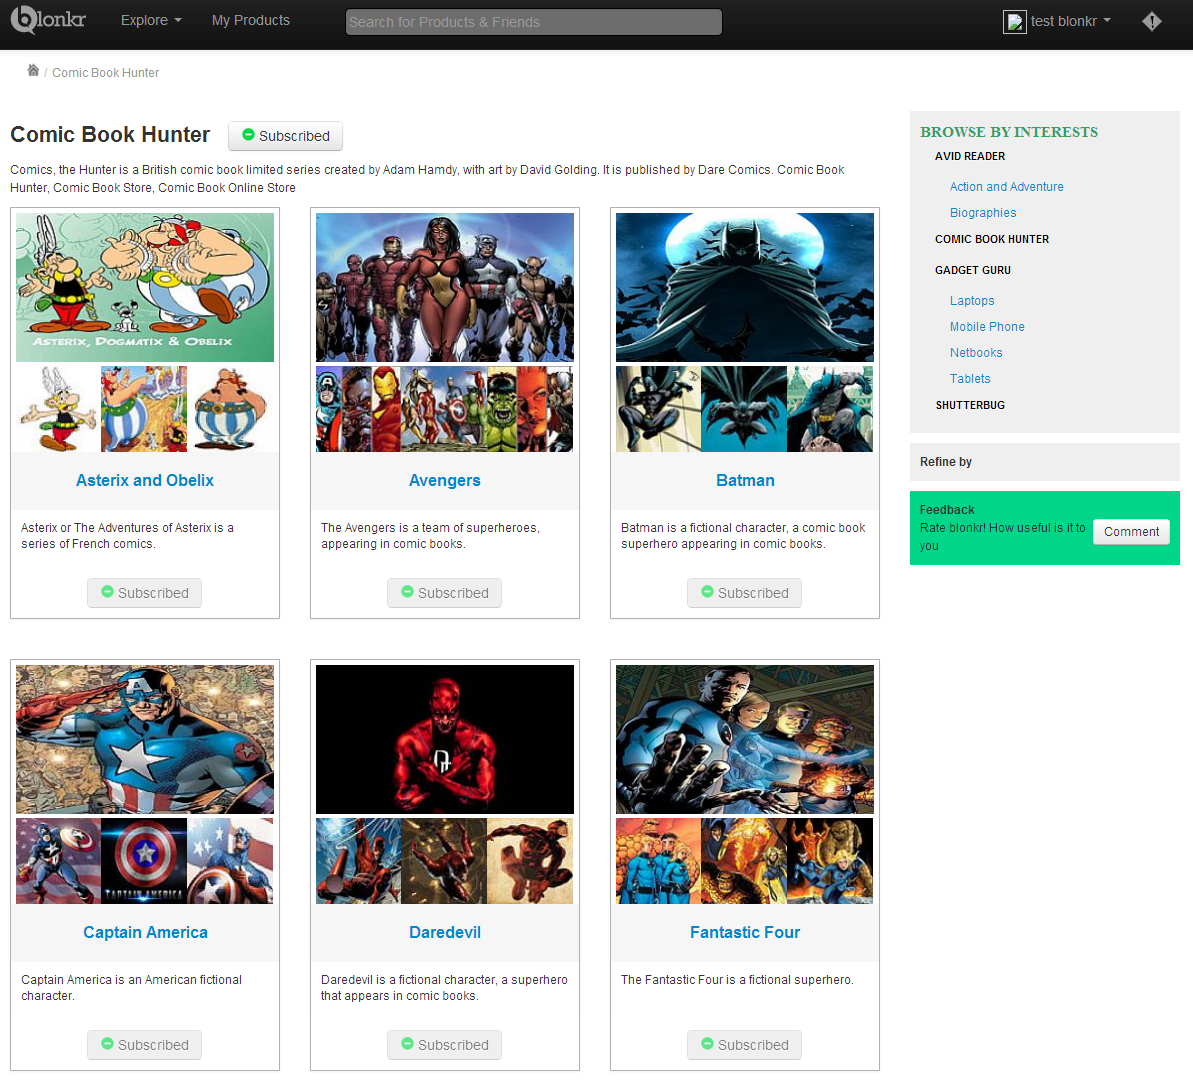Expand the Explore dropdown menu
Screen dimensions: 1193x1085
point(151,21)
